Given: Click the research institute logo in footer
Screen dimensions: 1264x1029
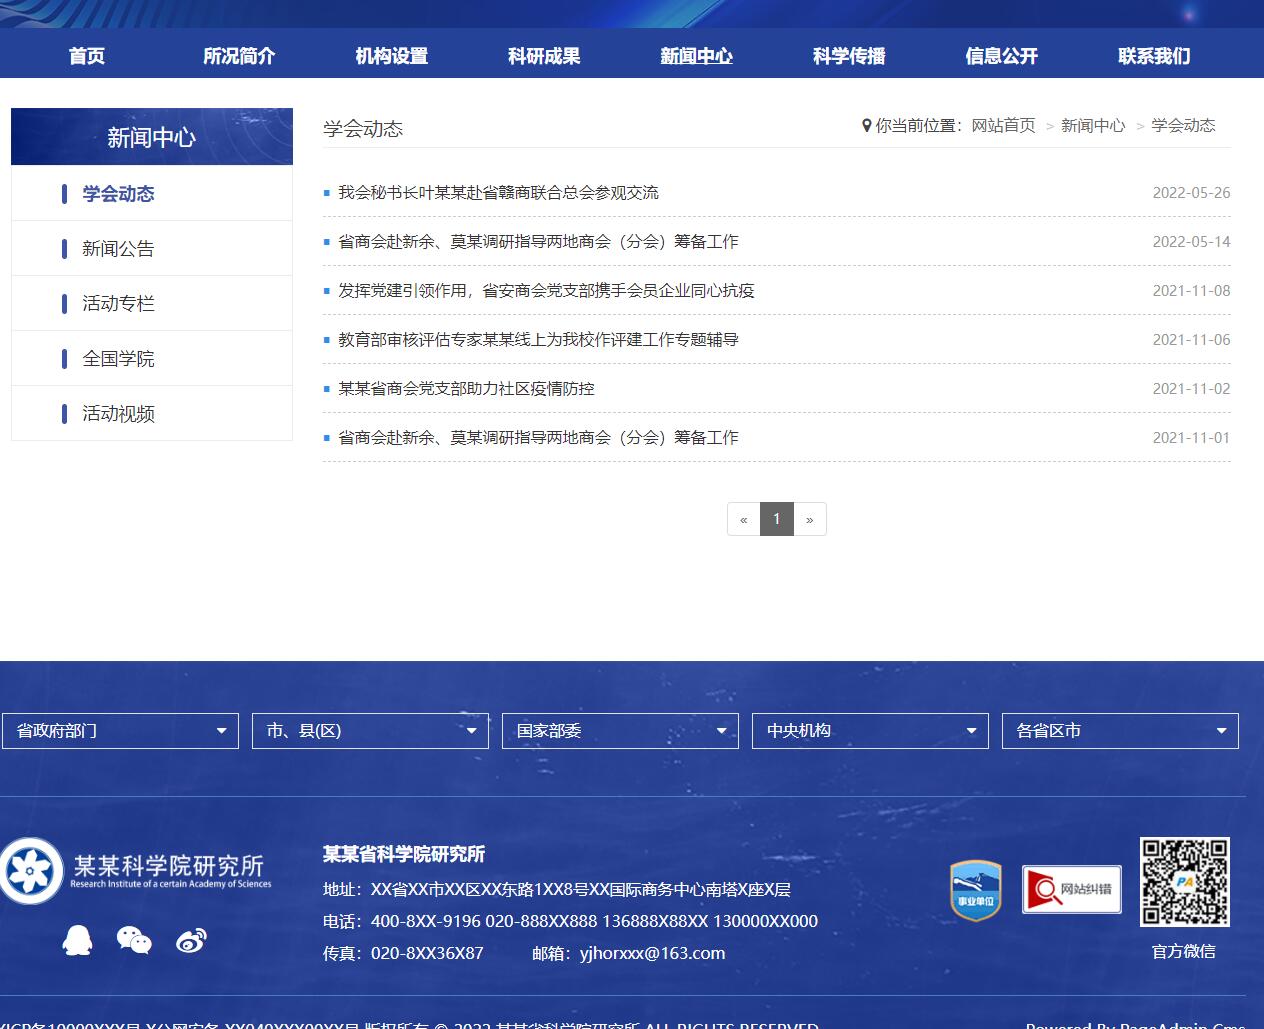Looking at the screenshot, I should coord(137,871).
